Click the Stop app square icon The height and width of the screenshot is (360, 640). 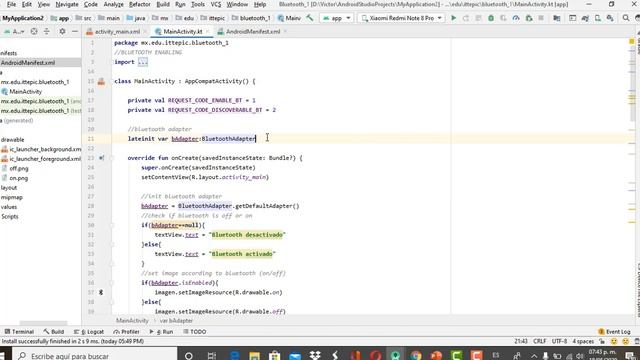tap(541, 18)
